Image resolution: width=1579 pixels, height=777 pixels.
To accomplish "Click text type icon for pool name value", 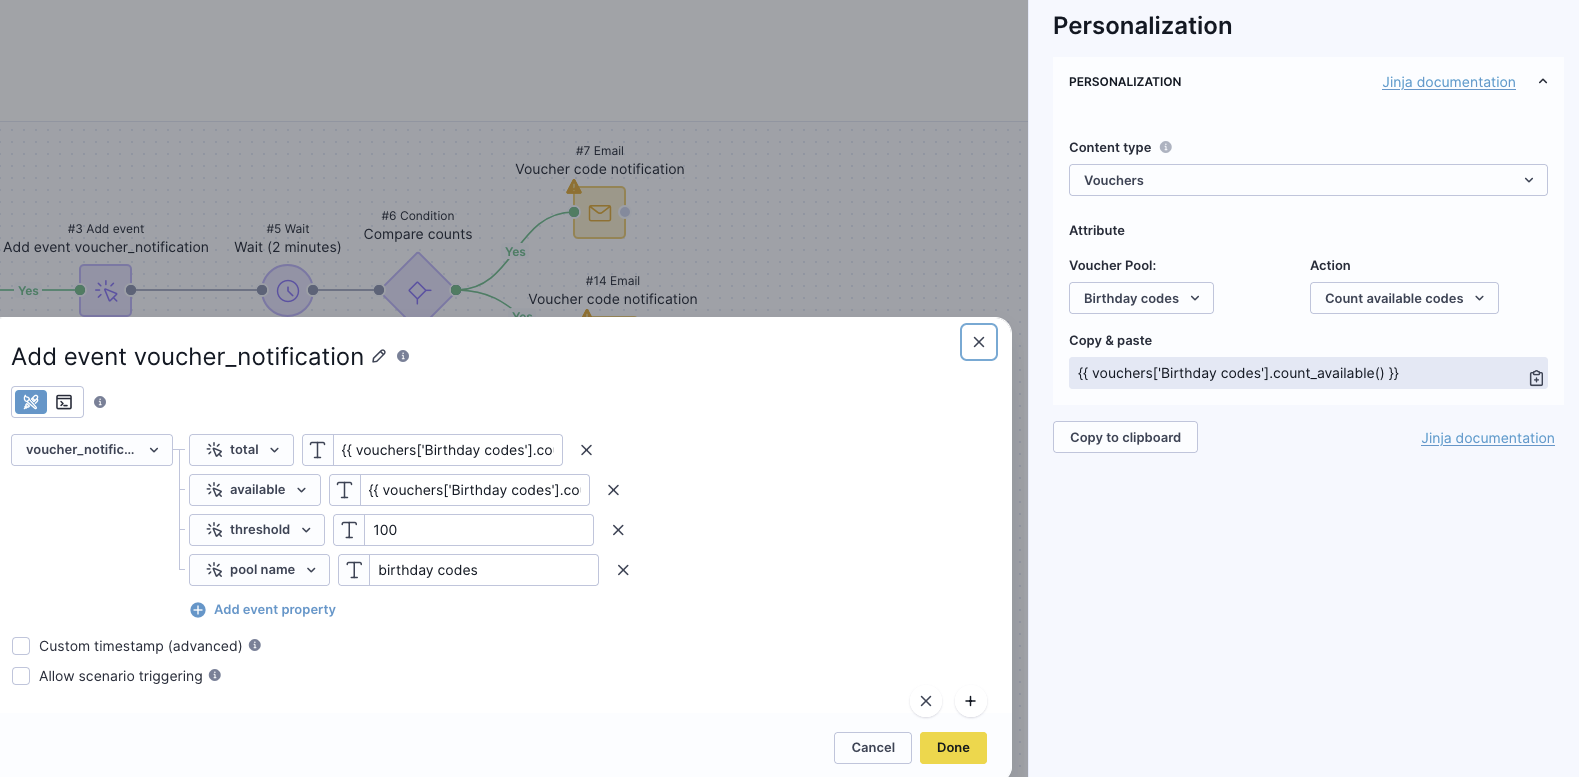I will click(354, 570).
